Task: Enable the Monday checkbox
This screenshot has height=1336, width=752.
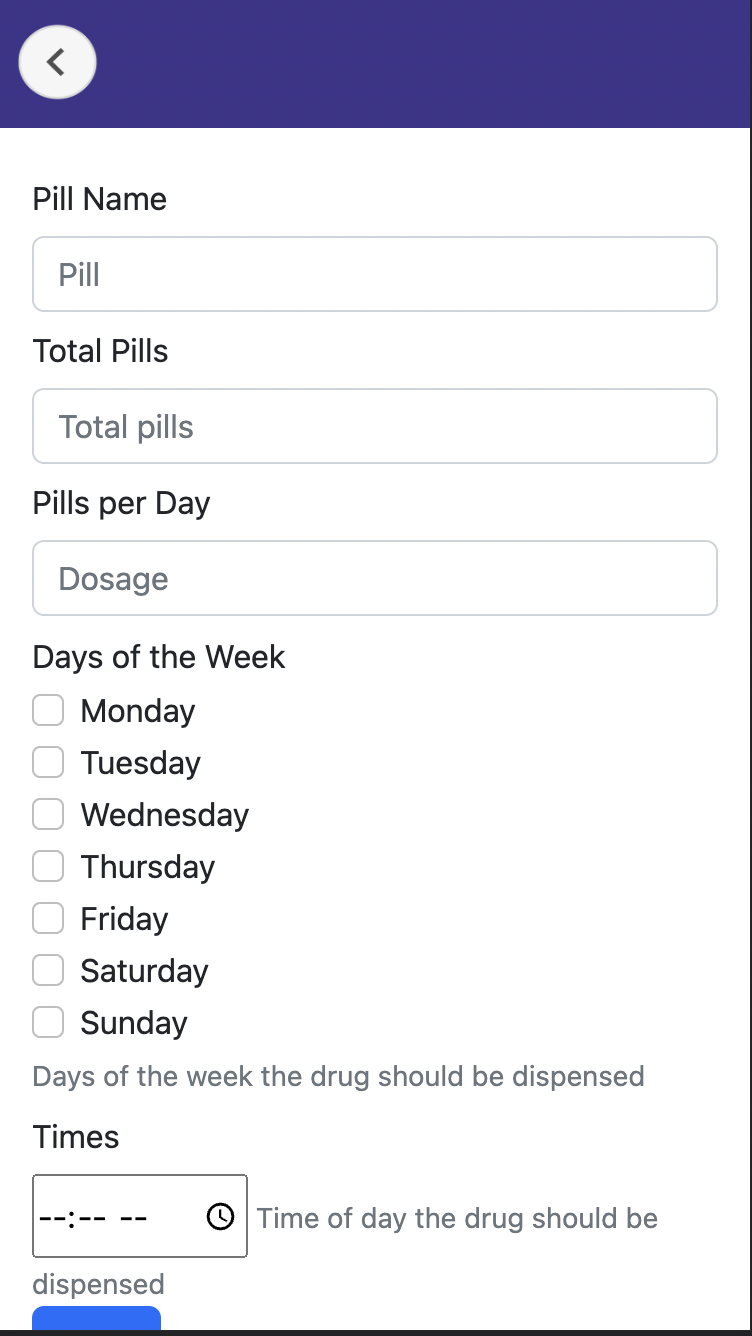Action: coord(48,710)
